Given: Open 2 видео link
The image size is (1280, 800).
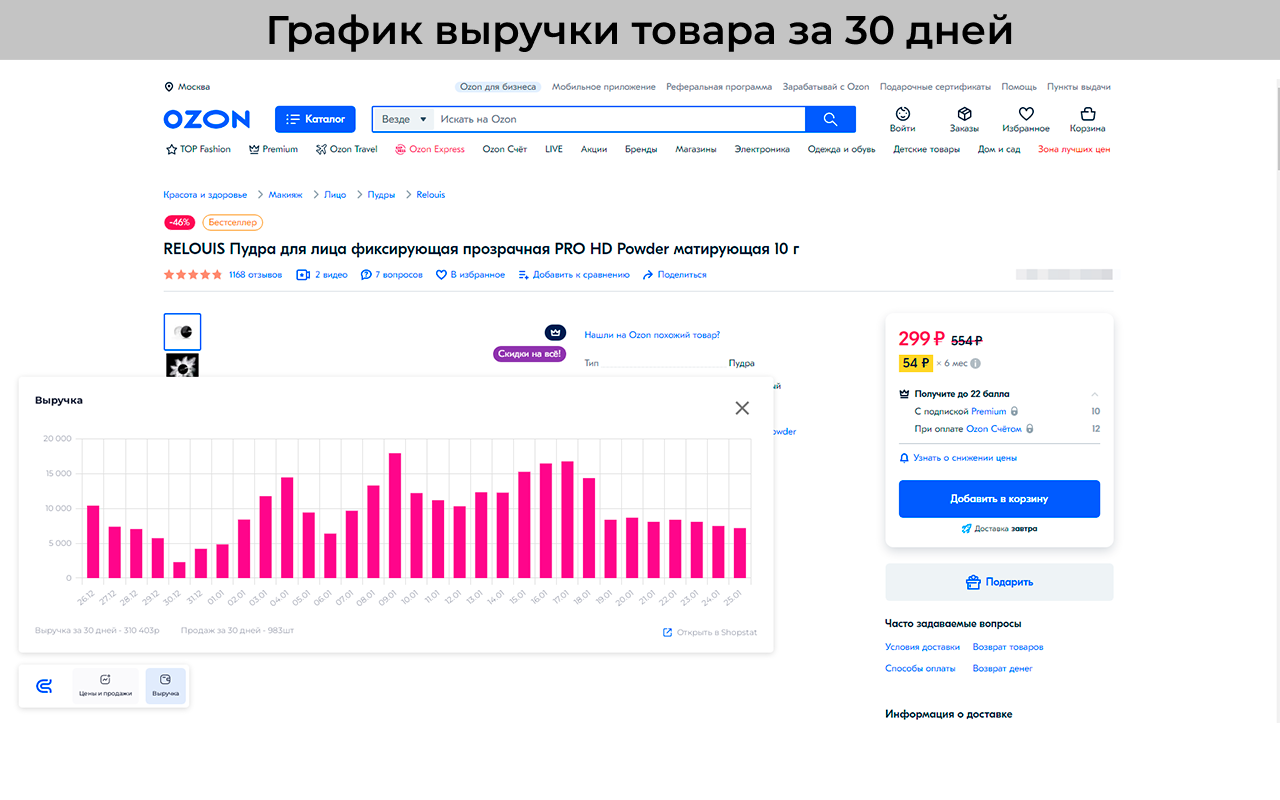Looking at the screenshot, I should [x=322, y=275].
